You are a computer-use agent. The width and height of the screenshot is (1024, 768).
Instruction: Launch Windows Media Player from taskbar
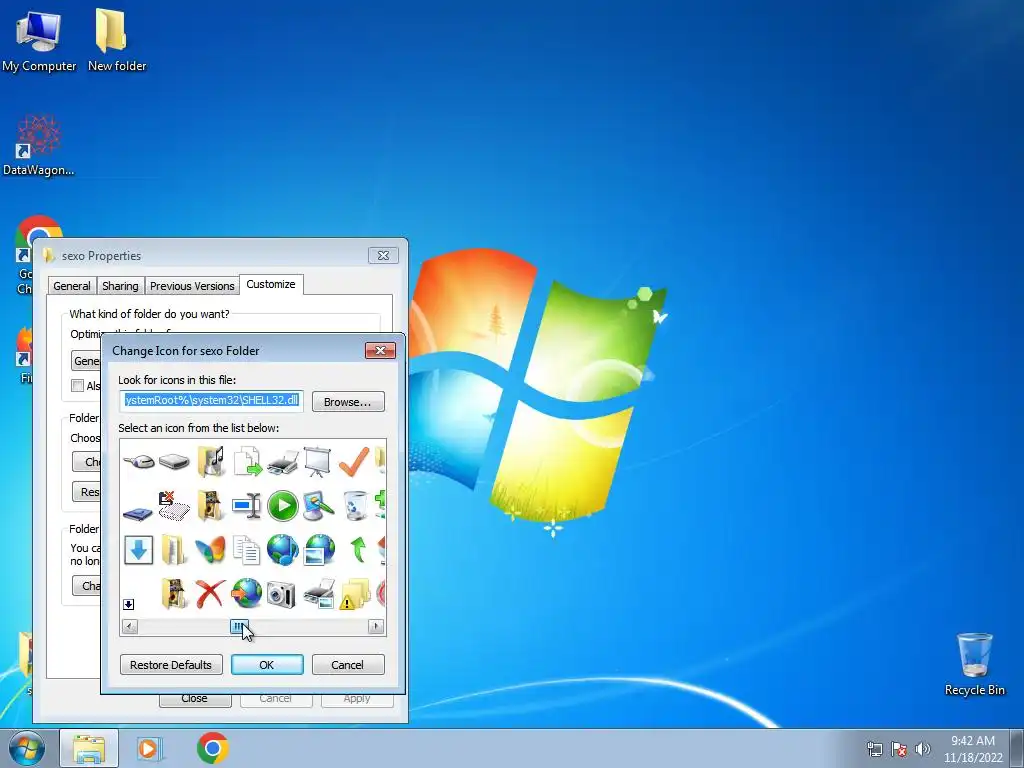pyautogui.click(x=149, y=748)
